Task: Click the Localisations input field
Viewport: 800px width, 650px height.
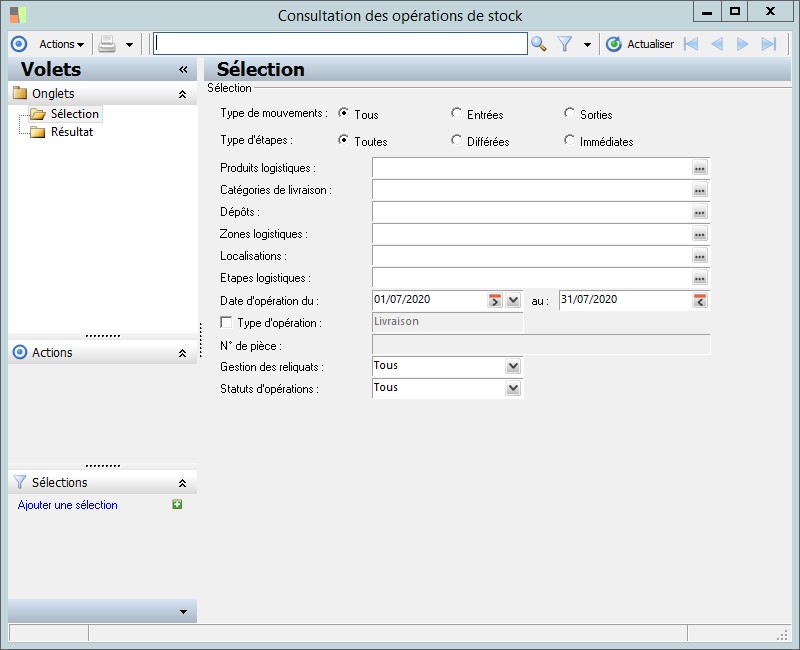Action: 531,256
